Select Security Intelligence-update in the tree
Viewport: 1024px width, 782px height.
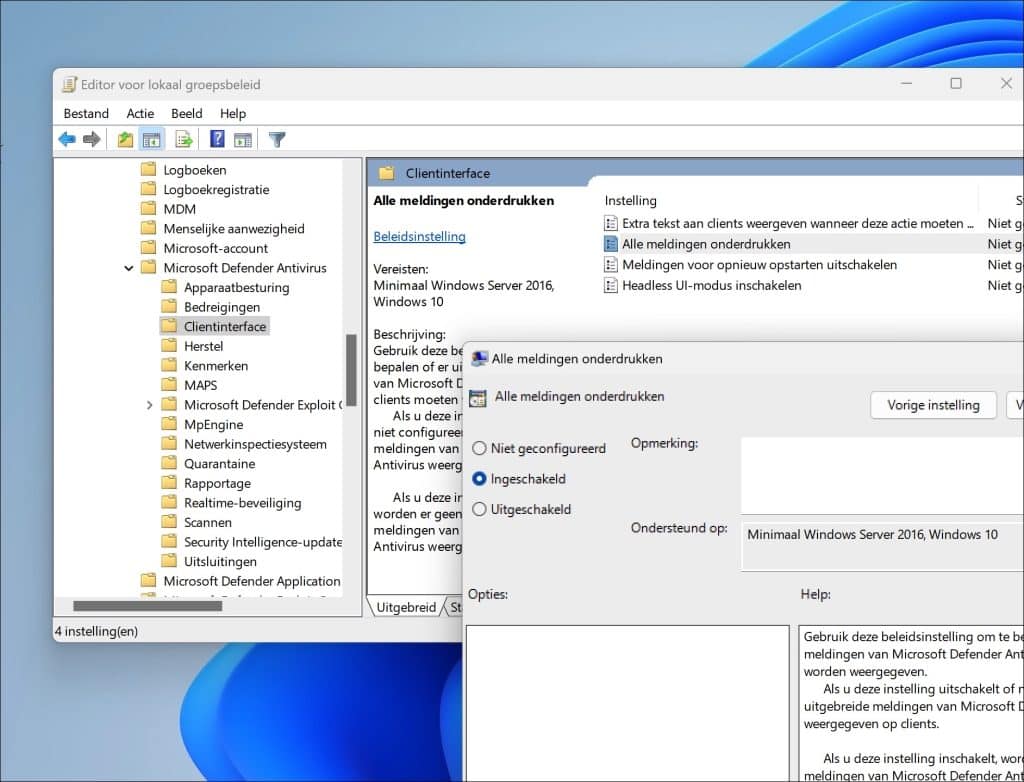[263, 542]
